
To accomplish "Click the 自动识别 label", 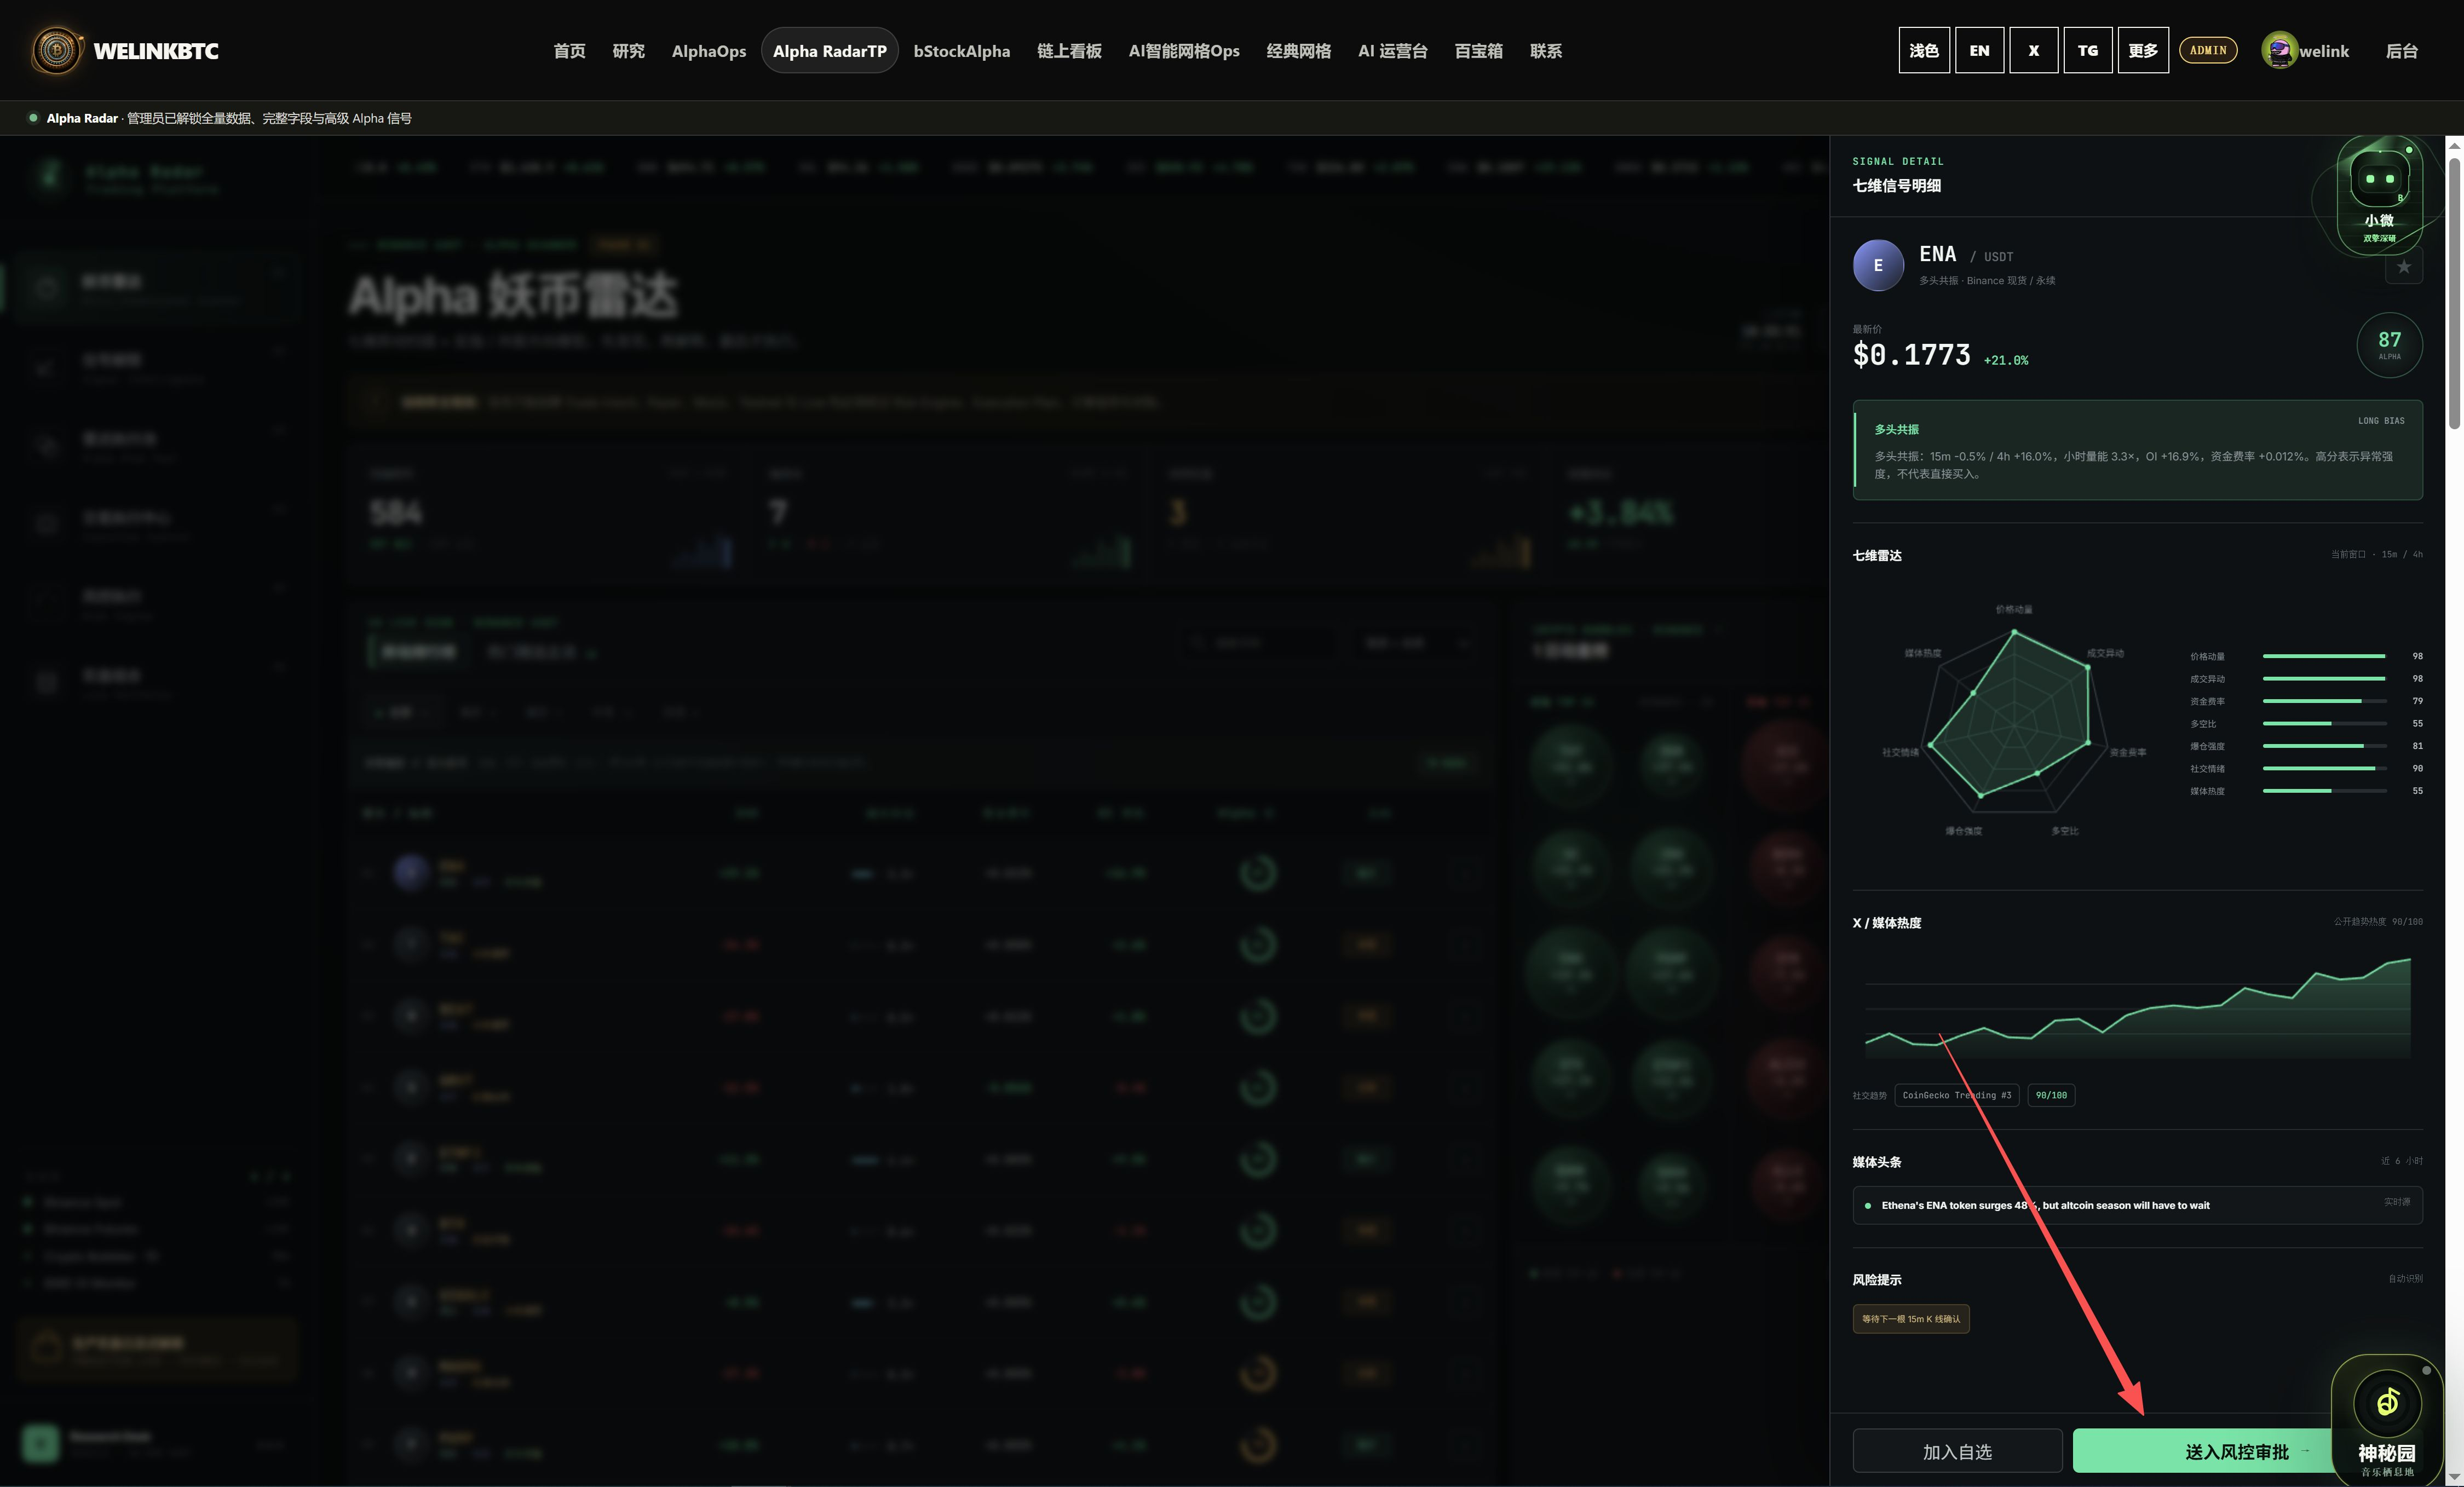I will (2405, 1279).
